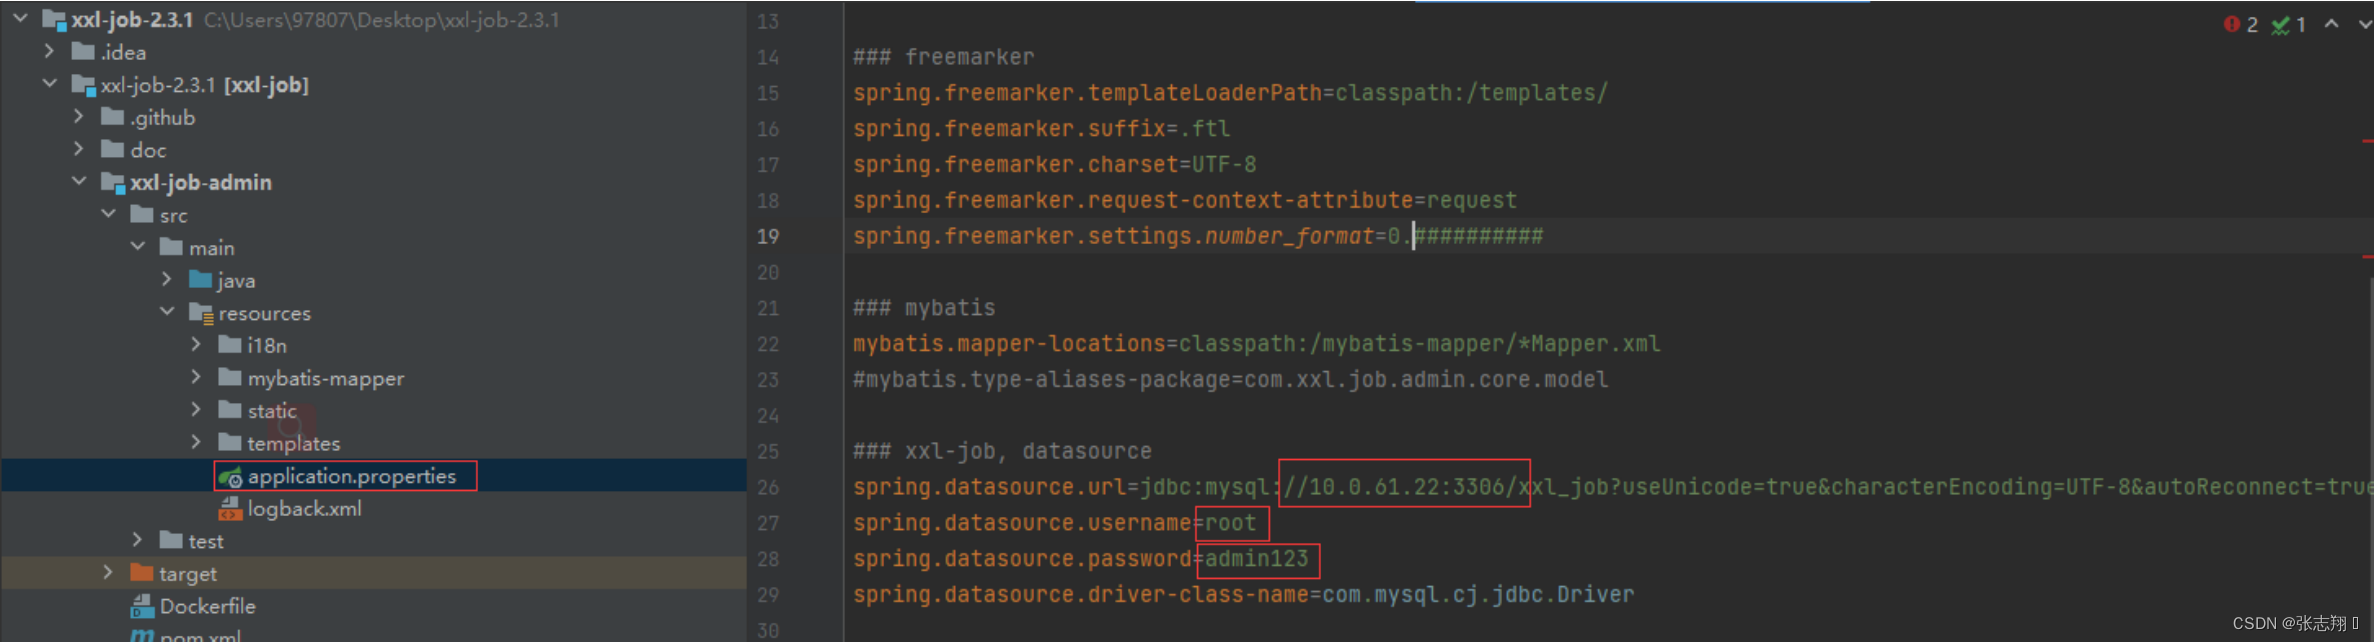Collapse the resources folder
Screen dimensions: 2374x642
[166, 312]
